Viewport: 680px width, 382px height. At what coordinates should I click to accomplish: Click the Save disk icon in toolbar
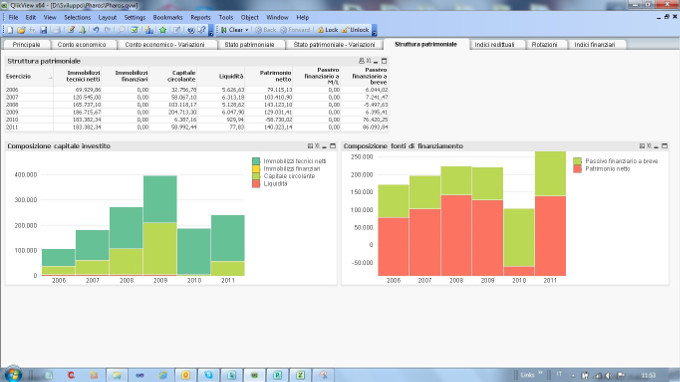pos(43,30)
